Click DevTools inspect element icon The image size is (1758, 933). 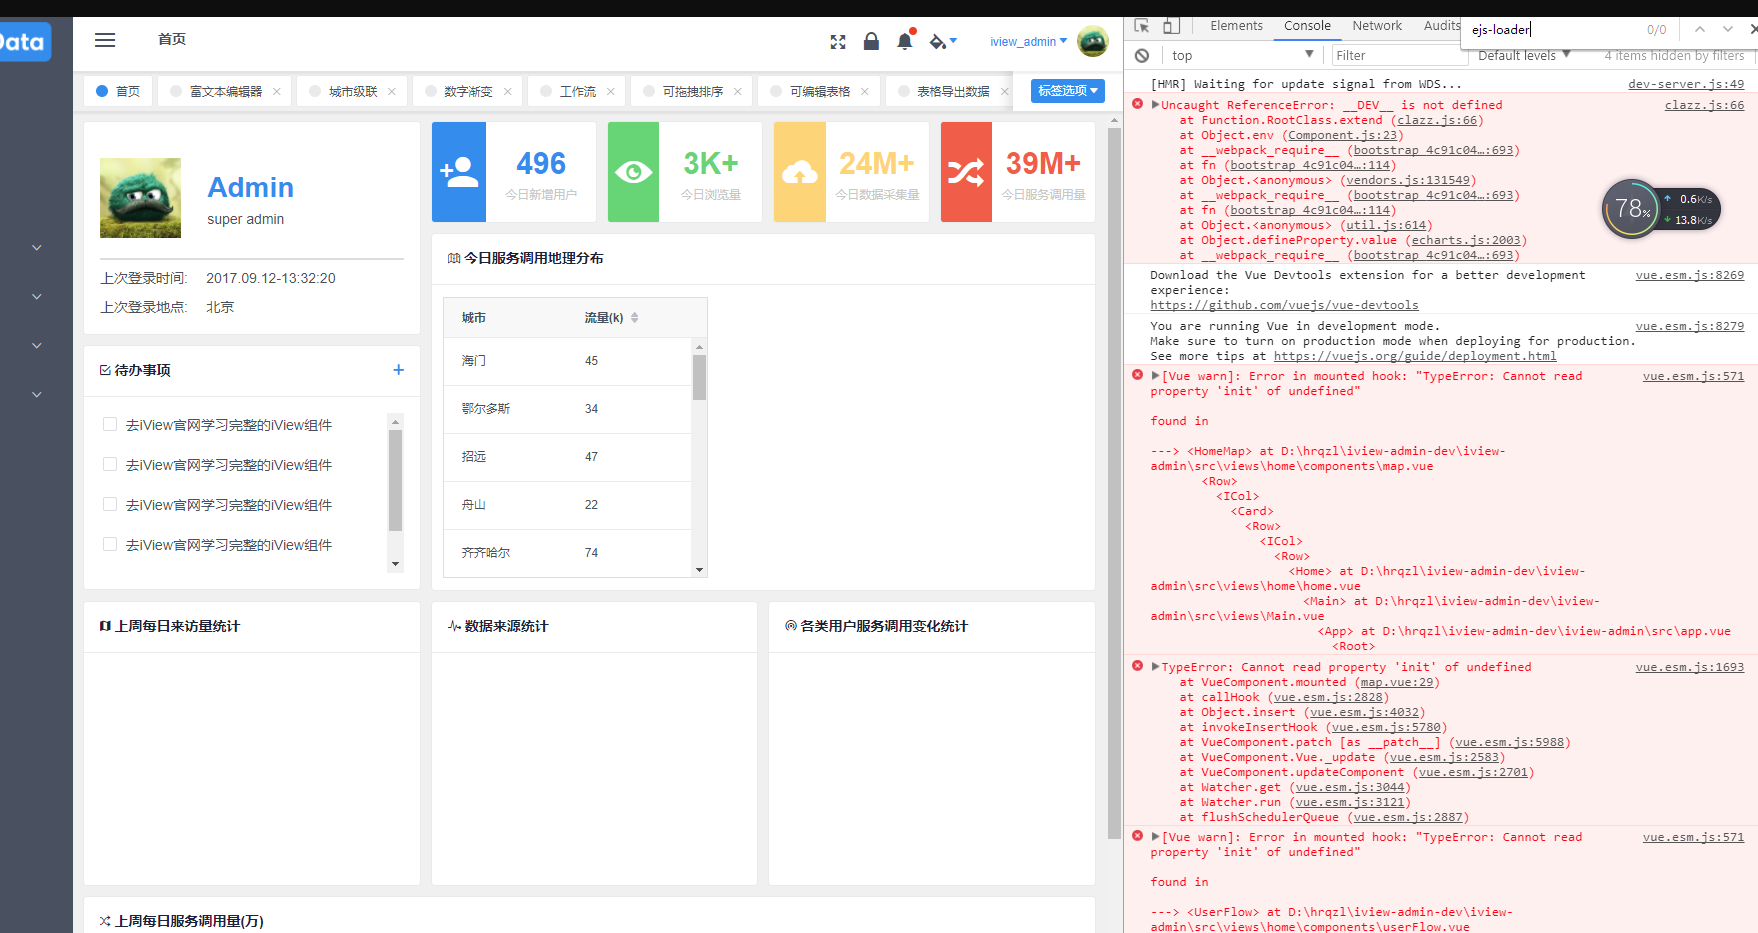(1142, 26)
